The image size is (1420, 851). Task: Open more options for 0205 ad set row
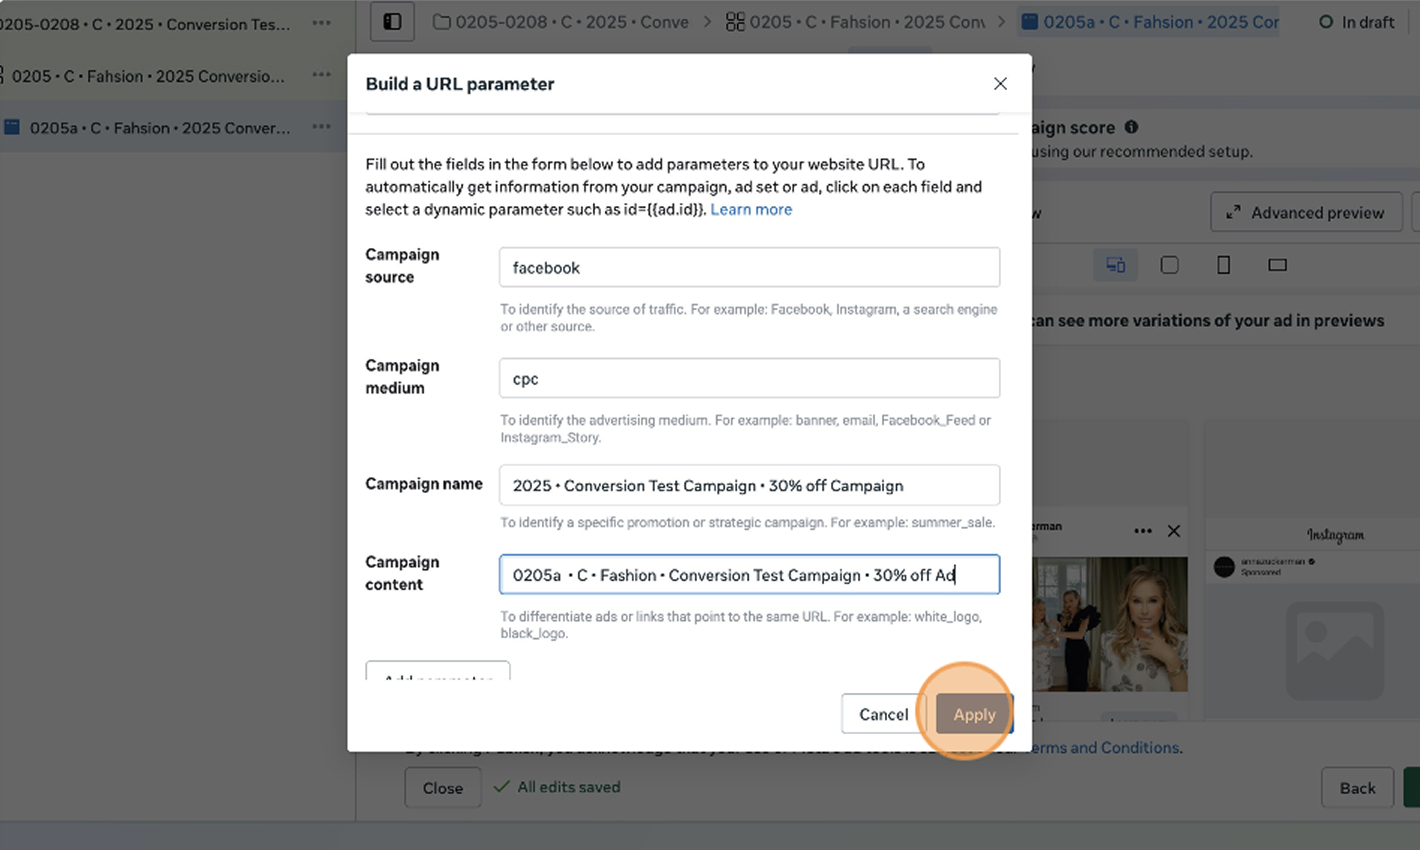pyautogui.click(x=321, y=75)
